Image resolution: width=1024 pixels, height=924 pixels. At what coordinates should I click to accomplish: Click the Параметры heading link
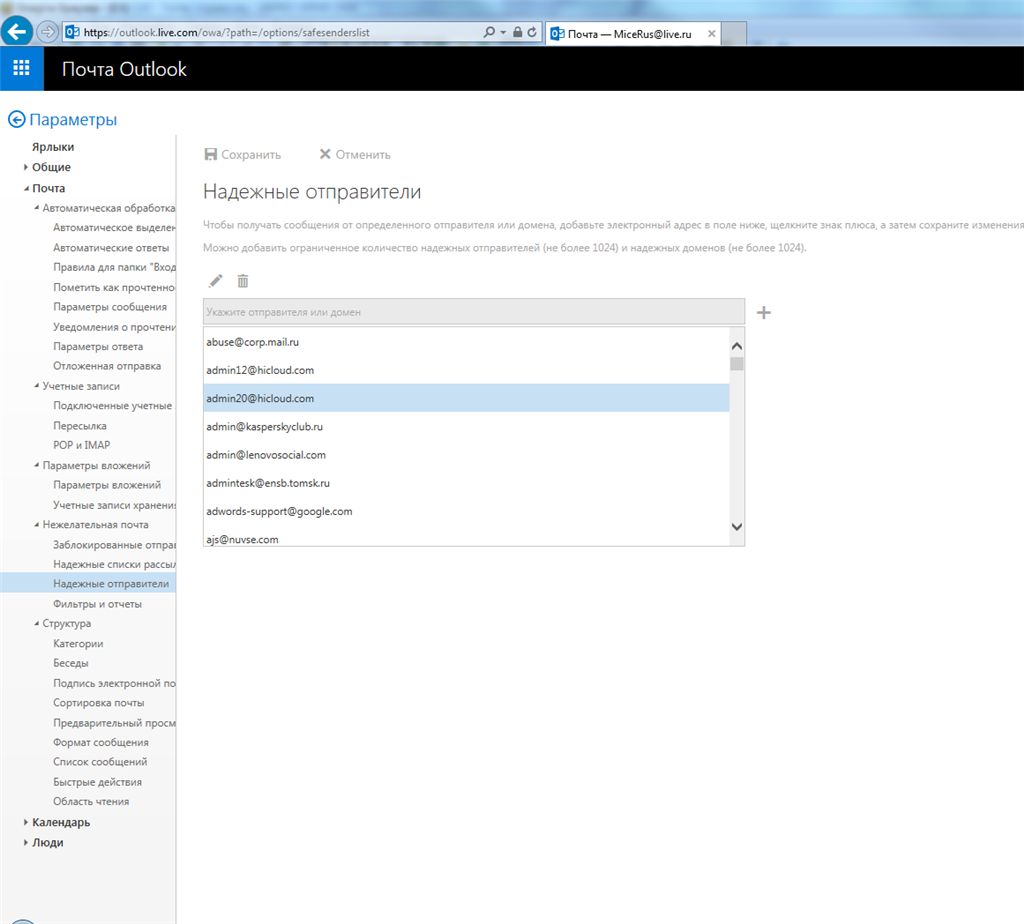73,119
